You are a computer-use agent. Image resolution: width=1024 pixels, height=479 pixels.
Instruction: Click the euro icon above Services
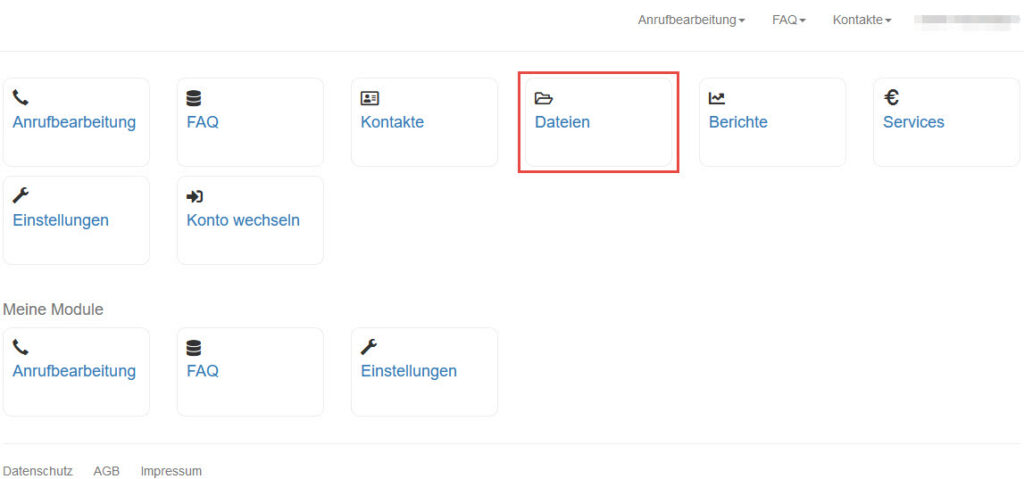click(891, 98)
